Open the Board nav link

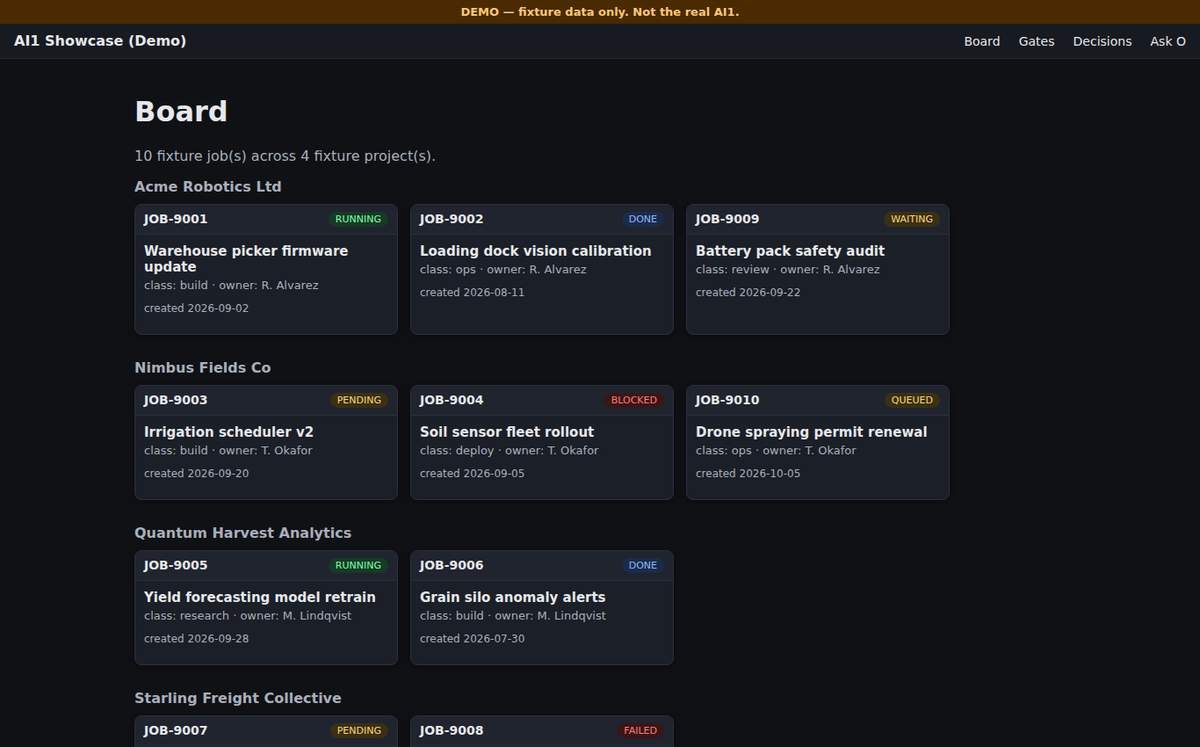pyautogui.click(x=982, y=41)
